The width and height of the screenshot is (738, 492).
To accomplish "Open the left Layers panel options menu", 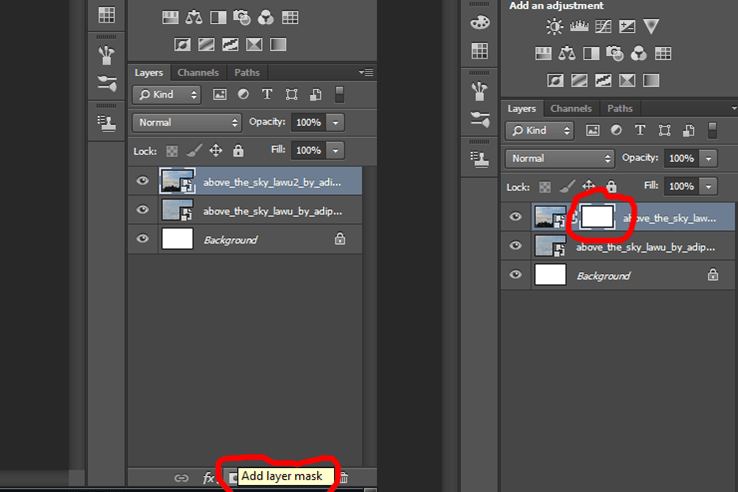I will coord(366,73).
